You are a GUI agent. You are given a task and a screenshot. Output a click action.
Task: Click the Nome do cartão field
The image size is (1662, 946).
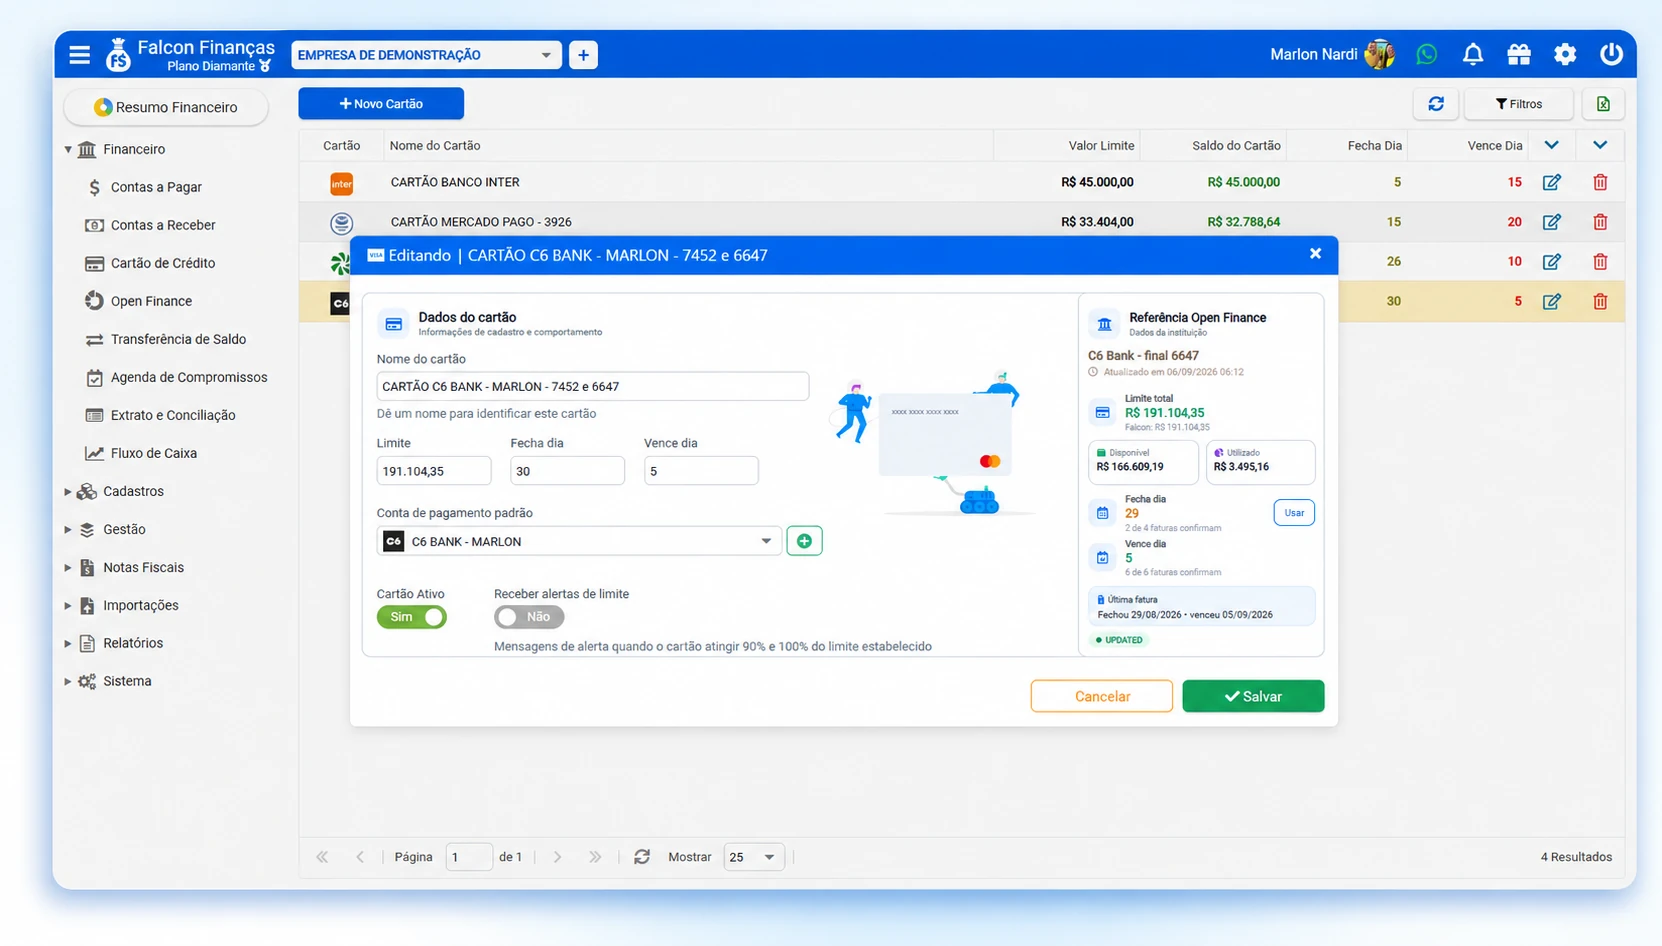[593, 386]
